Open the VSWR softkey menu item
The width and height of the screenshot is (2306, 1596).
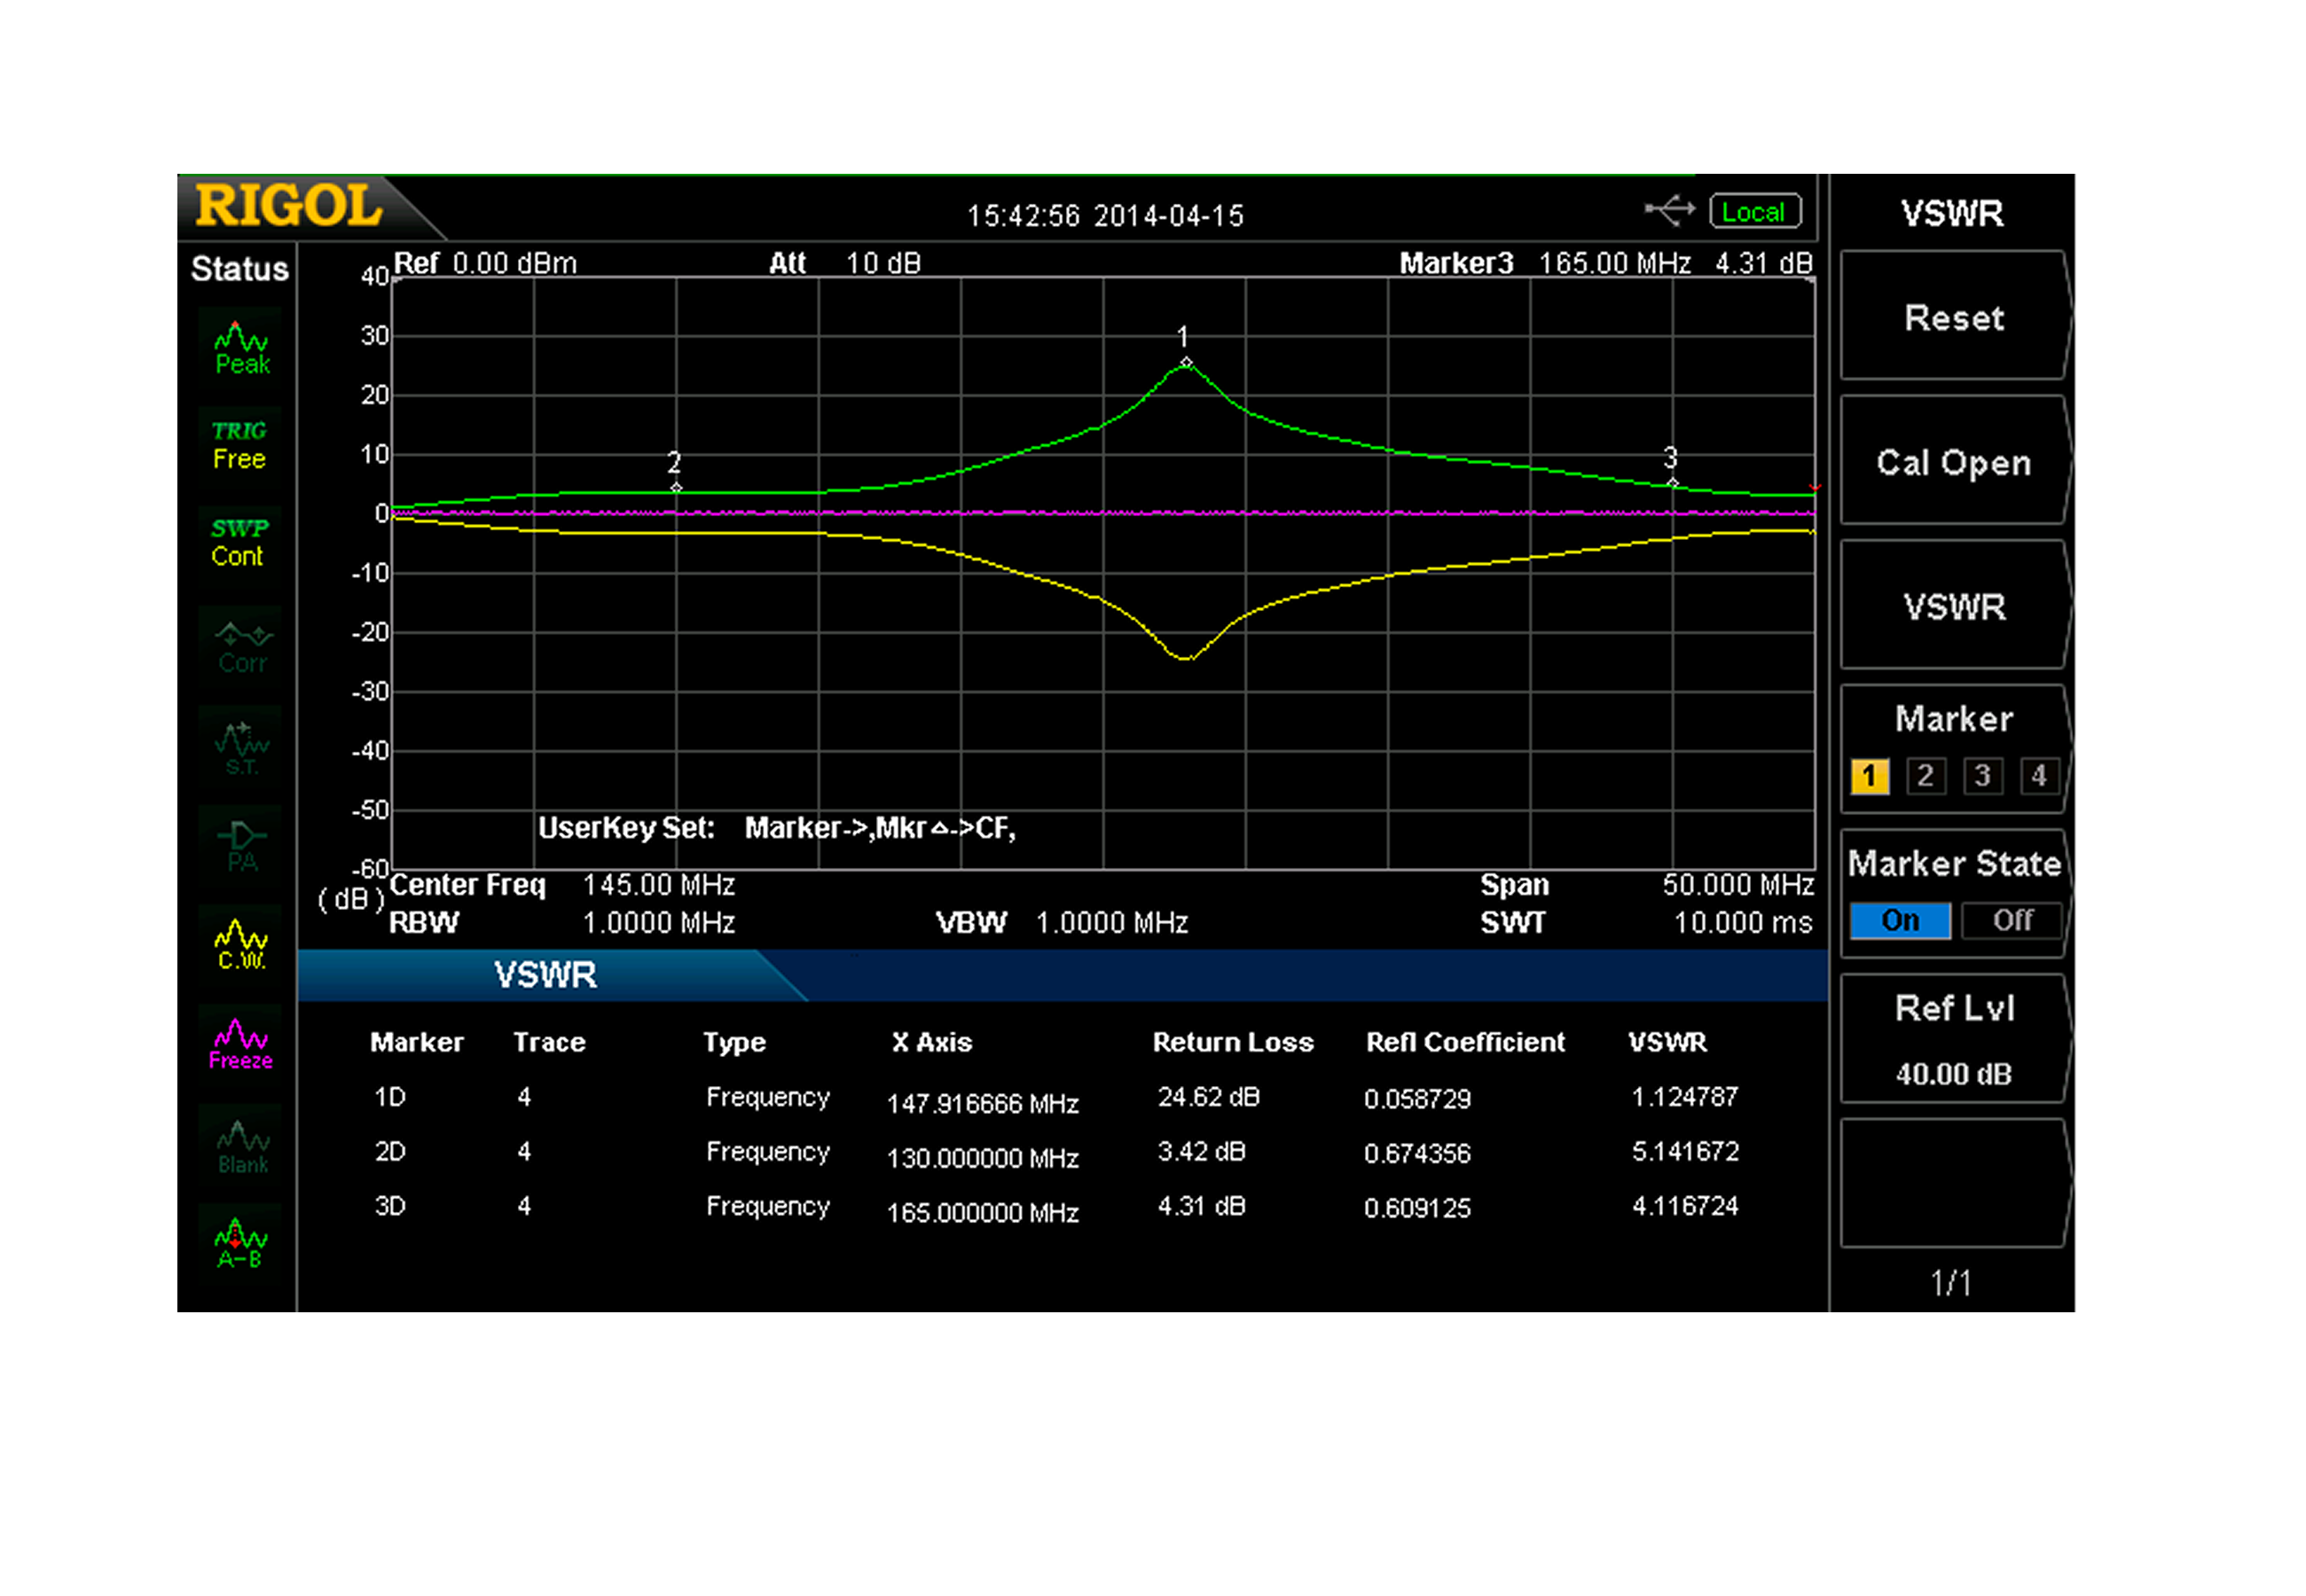click(1953, 607)
